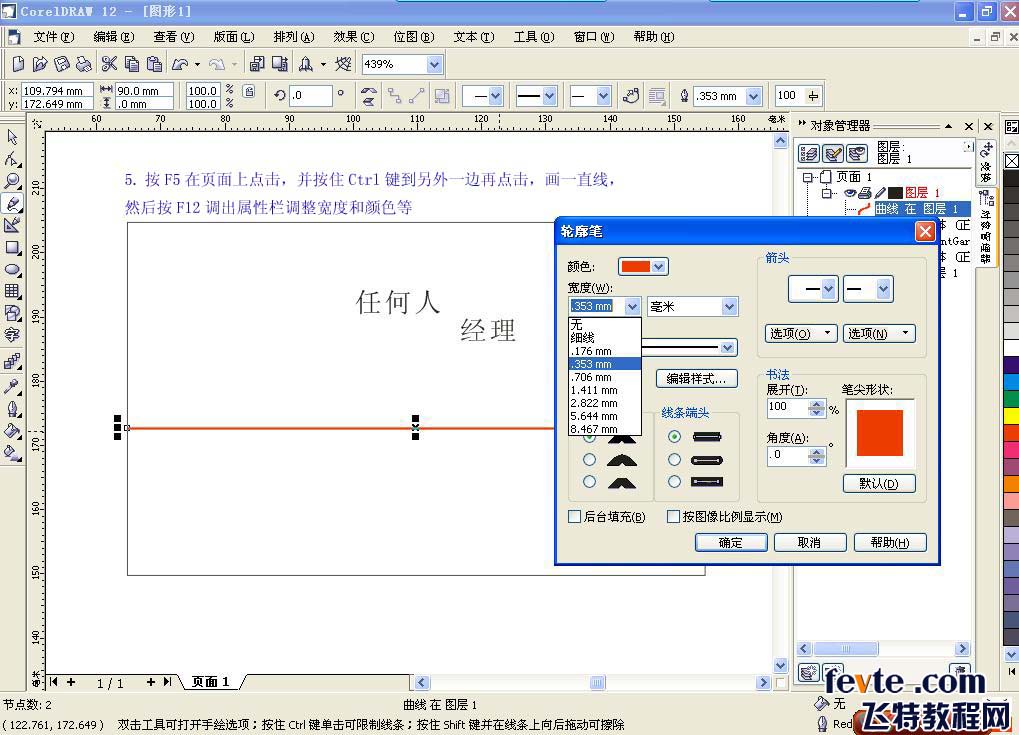The height and width of the screenshot is (735, 1019).
Task: Click the mirror buttons in property bar
Action: pos(368,96)
